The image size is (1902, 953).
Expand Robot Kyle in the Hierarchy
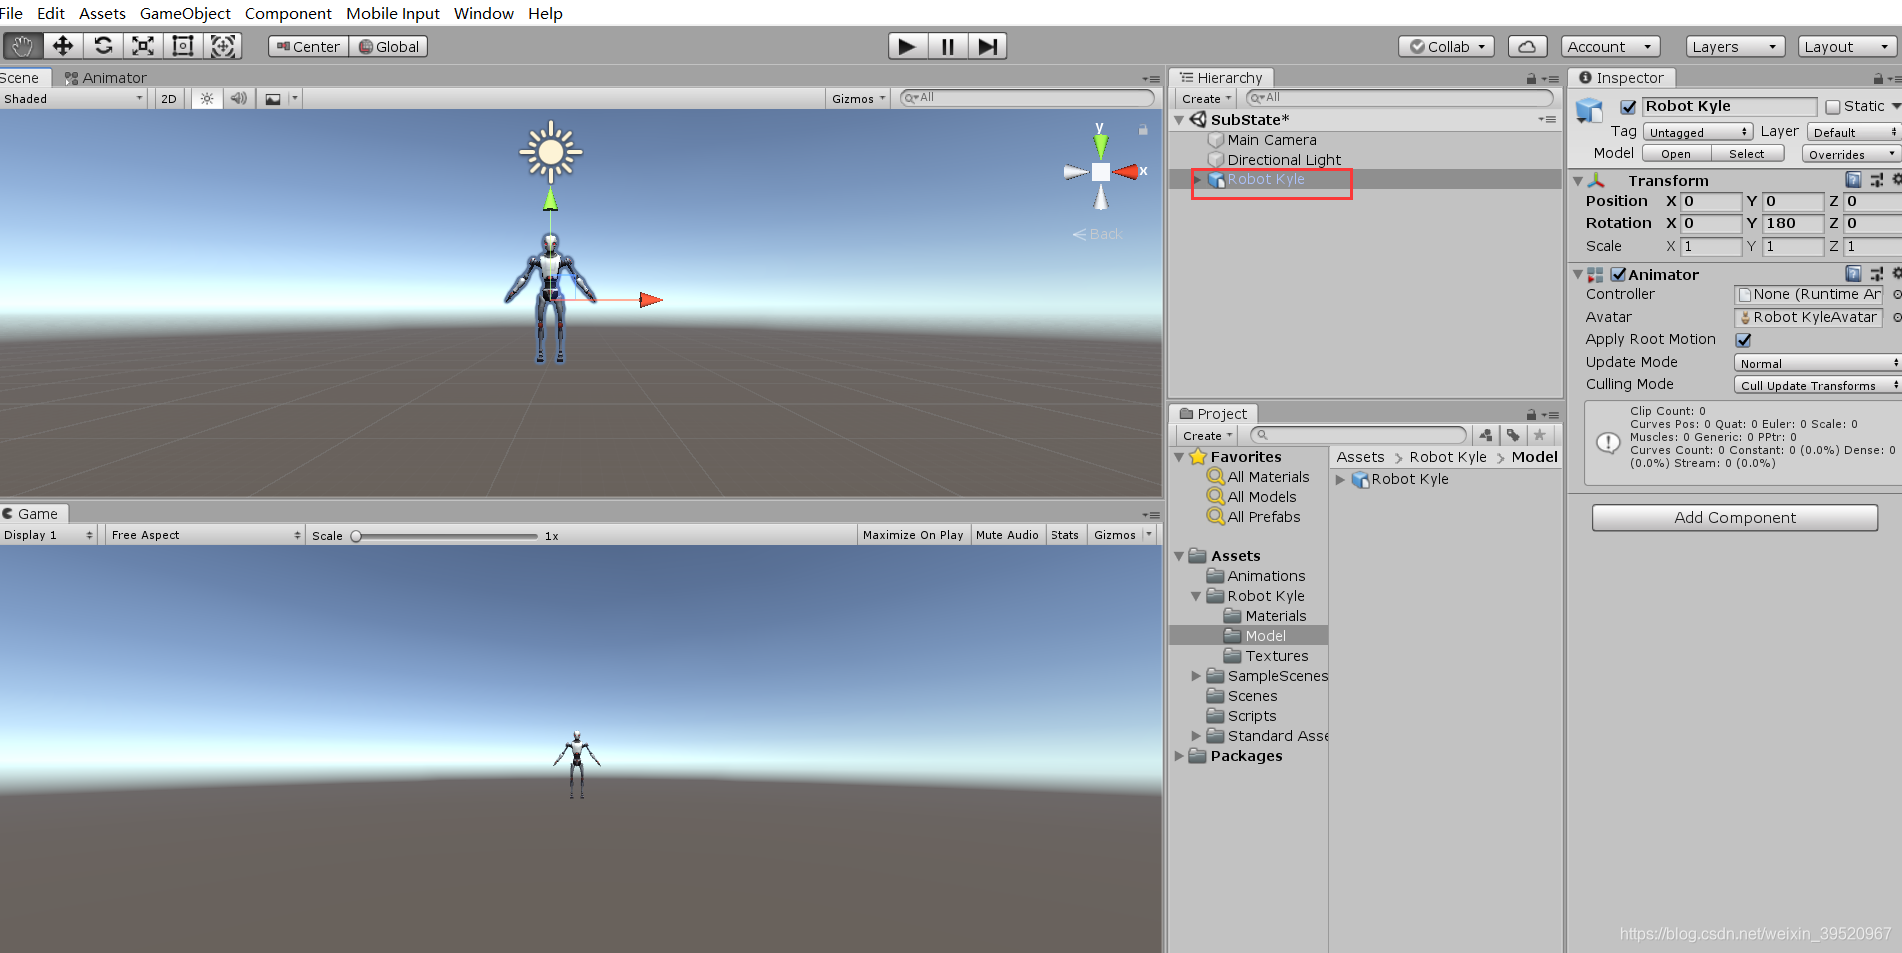click(1197, 179)
